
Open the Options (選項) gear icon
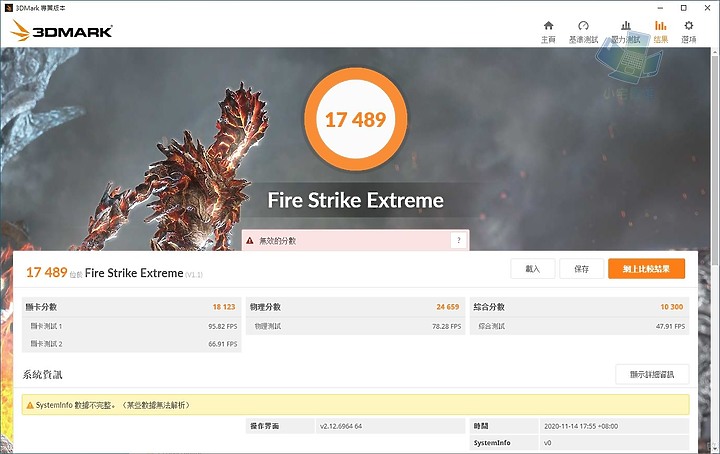coord(688,26)
